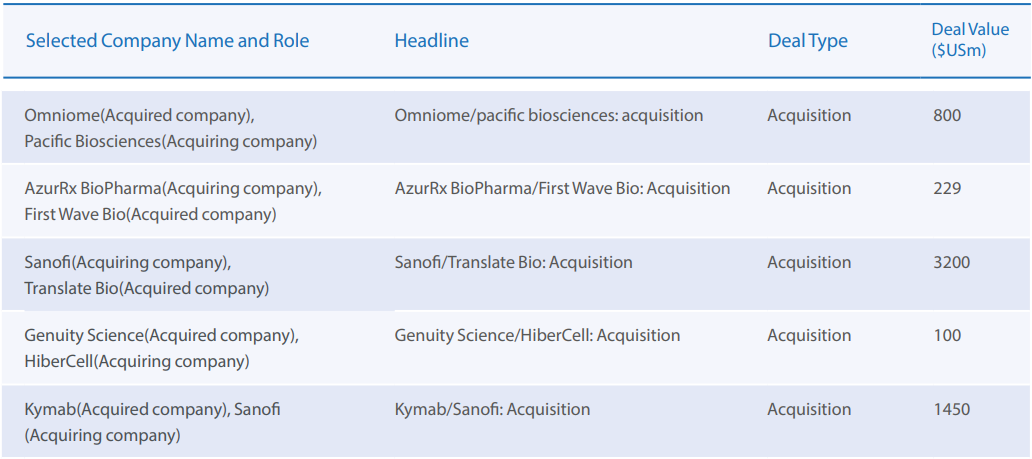The height and width of the screenshot is (459, 1032).
Task: Open the 'Sanofi/Translate Bio: Acquisition' headline
Action: pyautogui.click(x=513, y=263)
